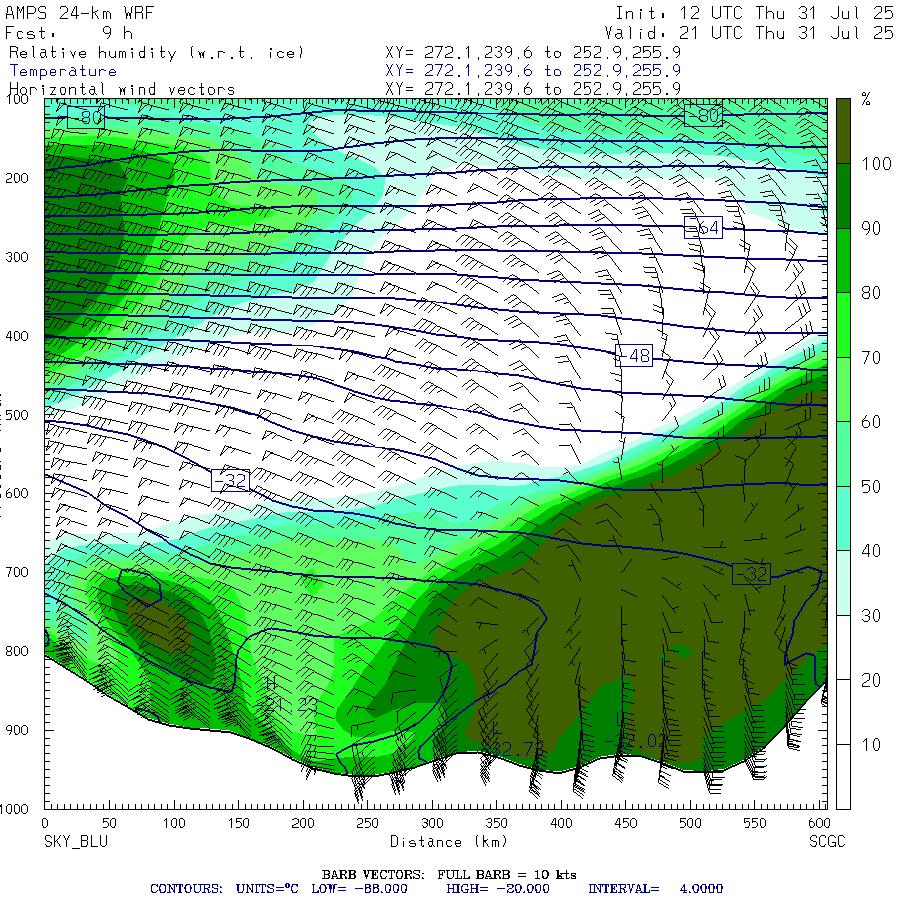Click the XY coordinates line beside Relative humidity

point(533,53)
